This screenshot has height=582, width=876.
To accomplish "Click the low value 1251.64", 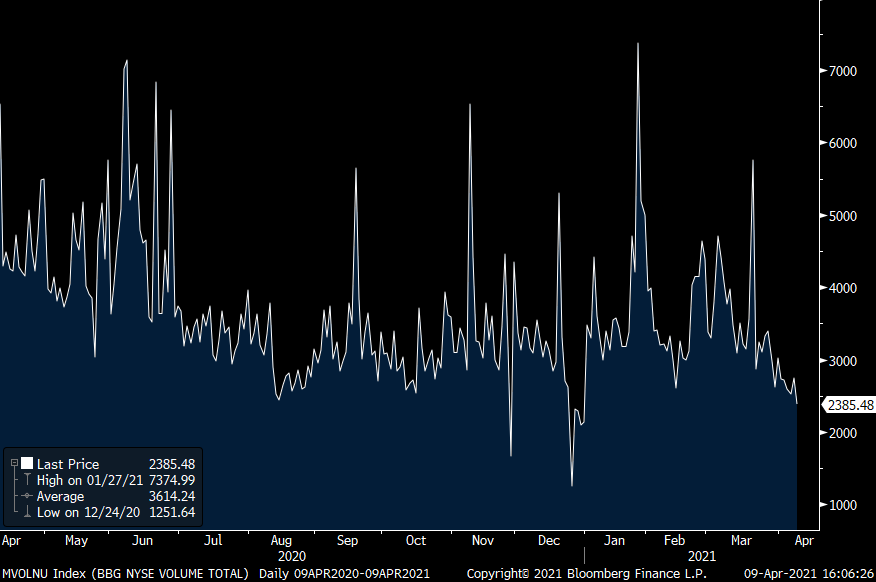I will 172,512.
